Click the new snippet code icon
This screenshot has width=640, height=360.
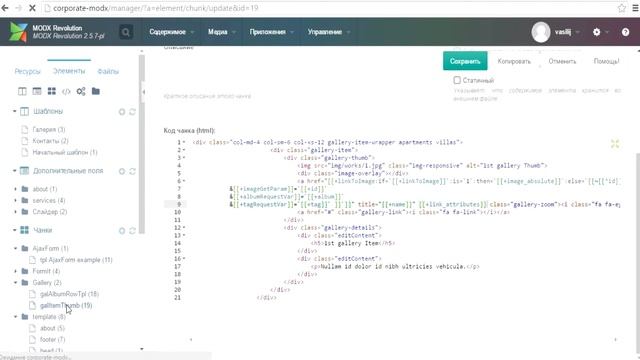point(66,91)
